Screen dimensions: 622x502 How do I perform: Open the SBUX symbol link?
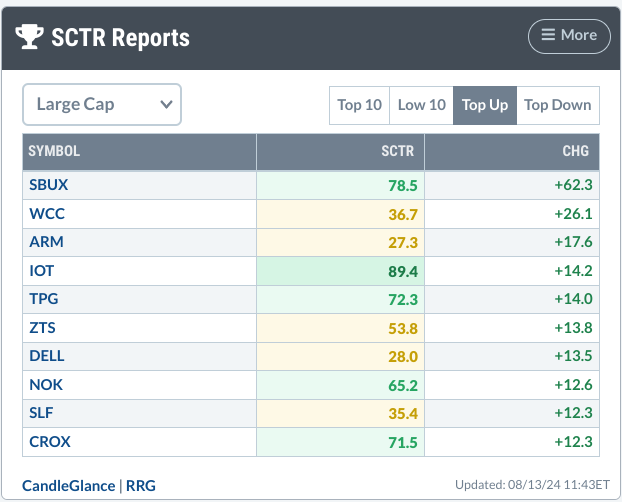click(49, 185)
